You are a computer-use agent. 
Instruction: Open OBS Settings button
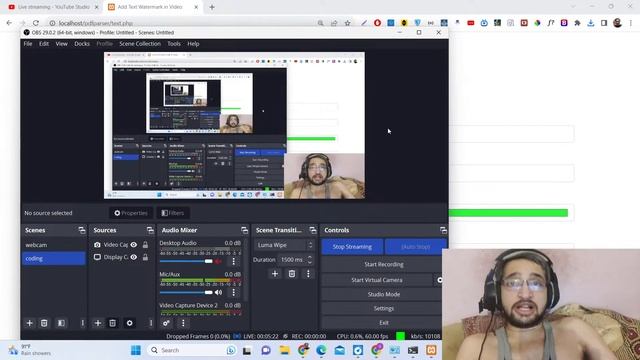384,309
